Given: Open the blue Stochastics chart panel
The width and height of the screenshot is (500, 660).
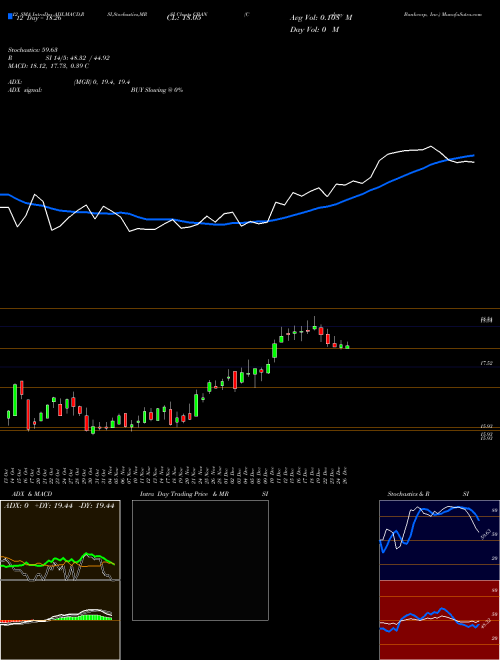Looking at the screenshot, I should [x=439, y=540].
